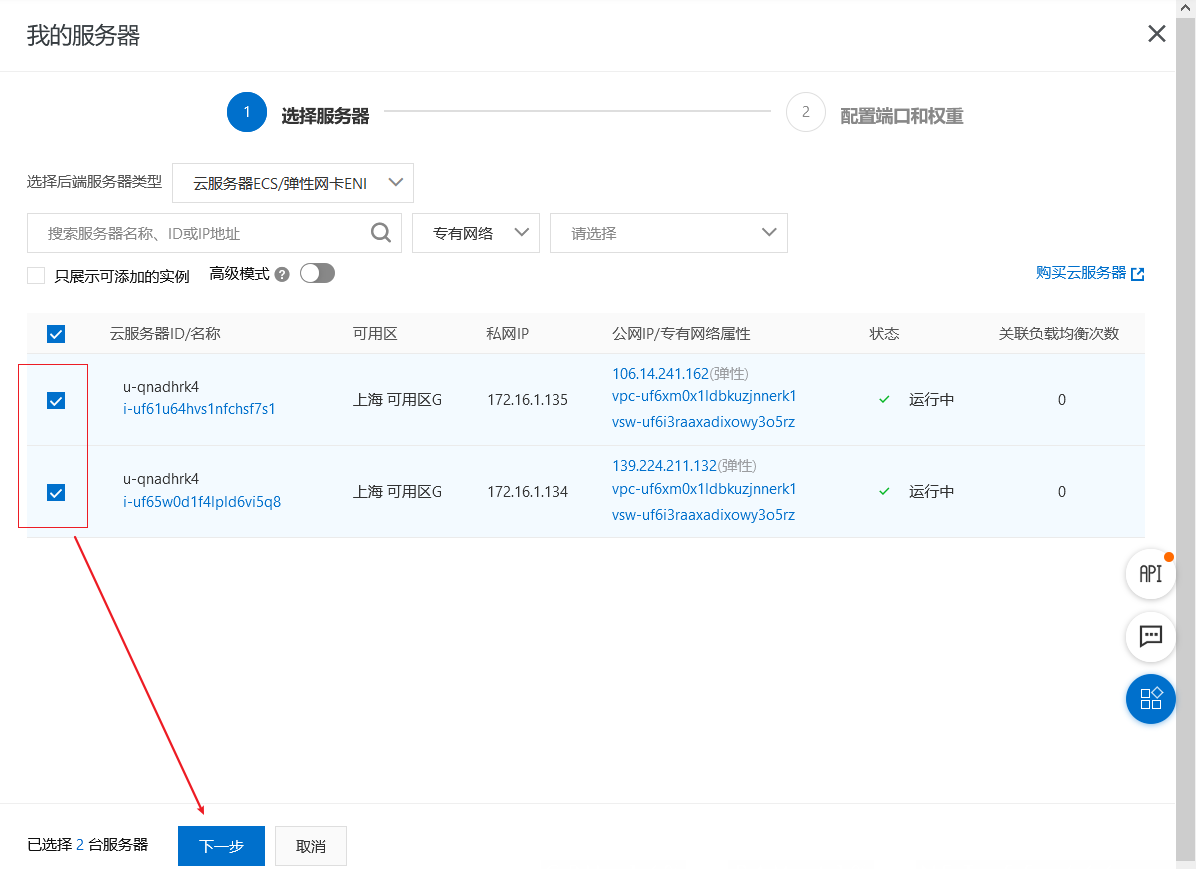Open the 云服务器ECS/弹性网卡ENI dropdown
Screen dimensions: 1196x869
coord(293,183)
